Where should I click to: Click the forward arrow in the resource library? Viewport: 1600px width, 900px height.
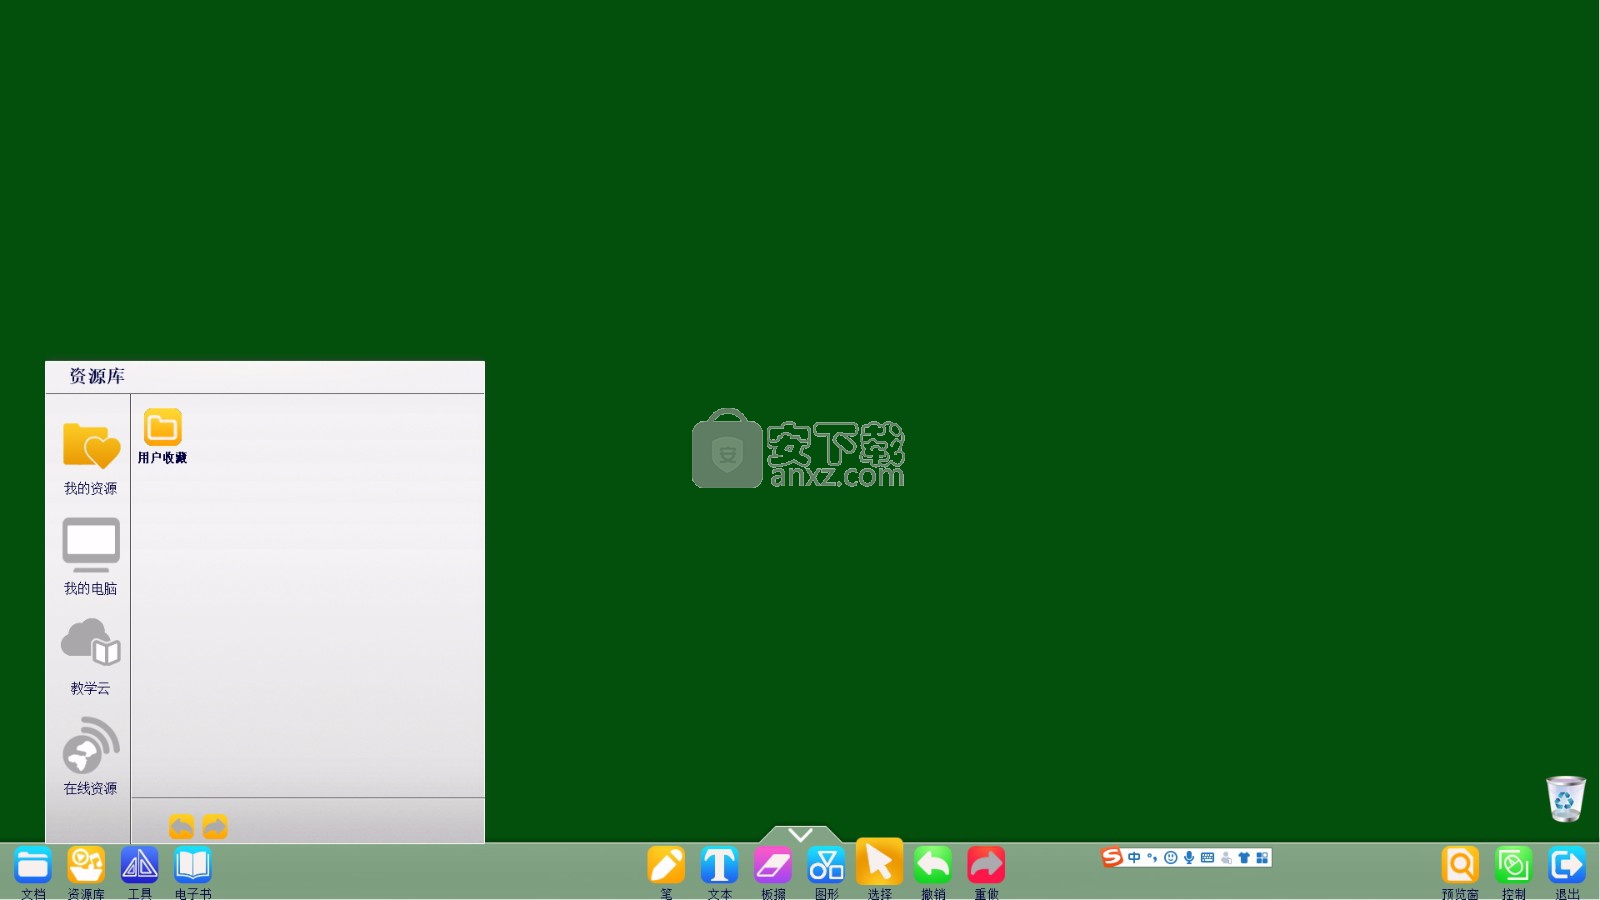point(215,827)
